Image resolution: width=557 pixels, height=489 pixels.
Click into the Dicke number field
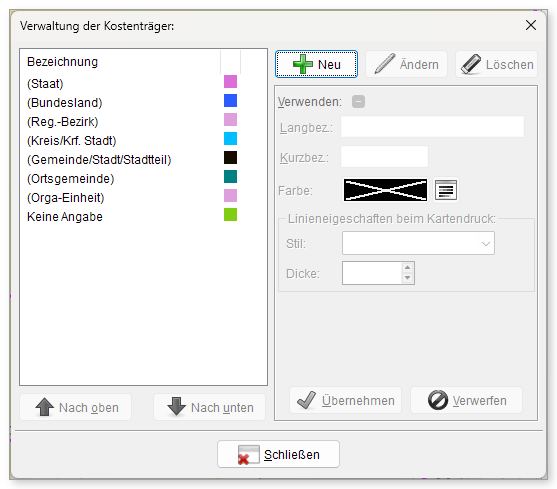click(x=372, y=273)
